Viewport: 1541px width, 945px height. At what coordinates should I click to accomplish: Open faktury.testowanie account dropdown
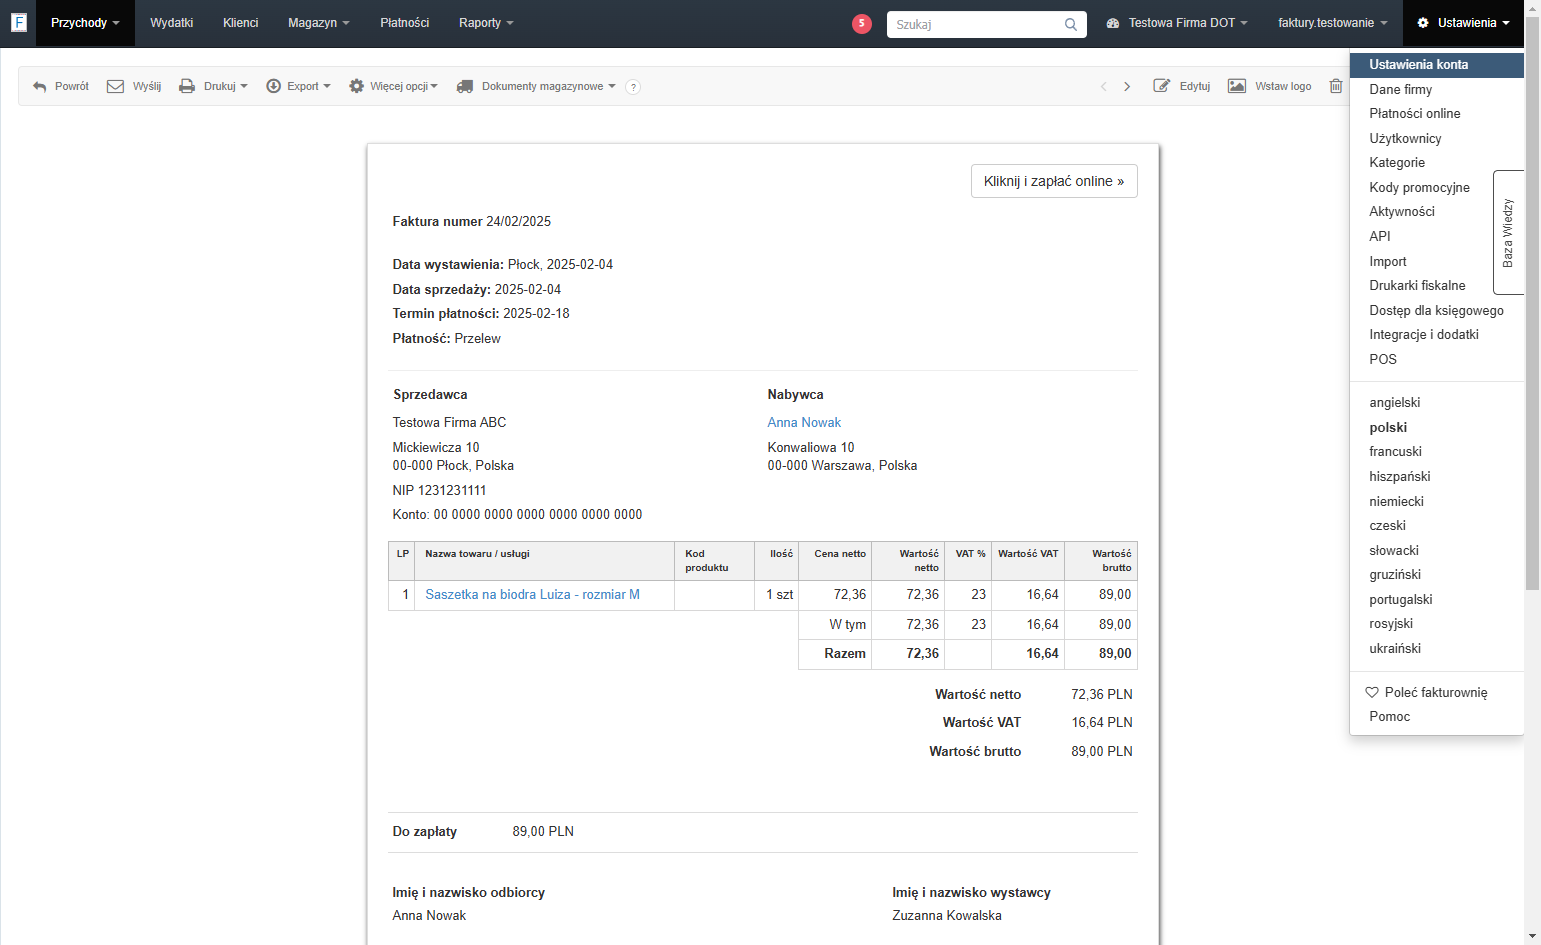1333,23
